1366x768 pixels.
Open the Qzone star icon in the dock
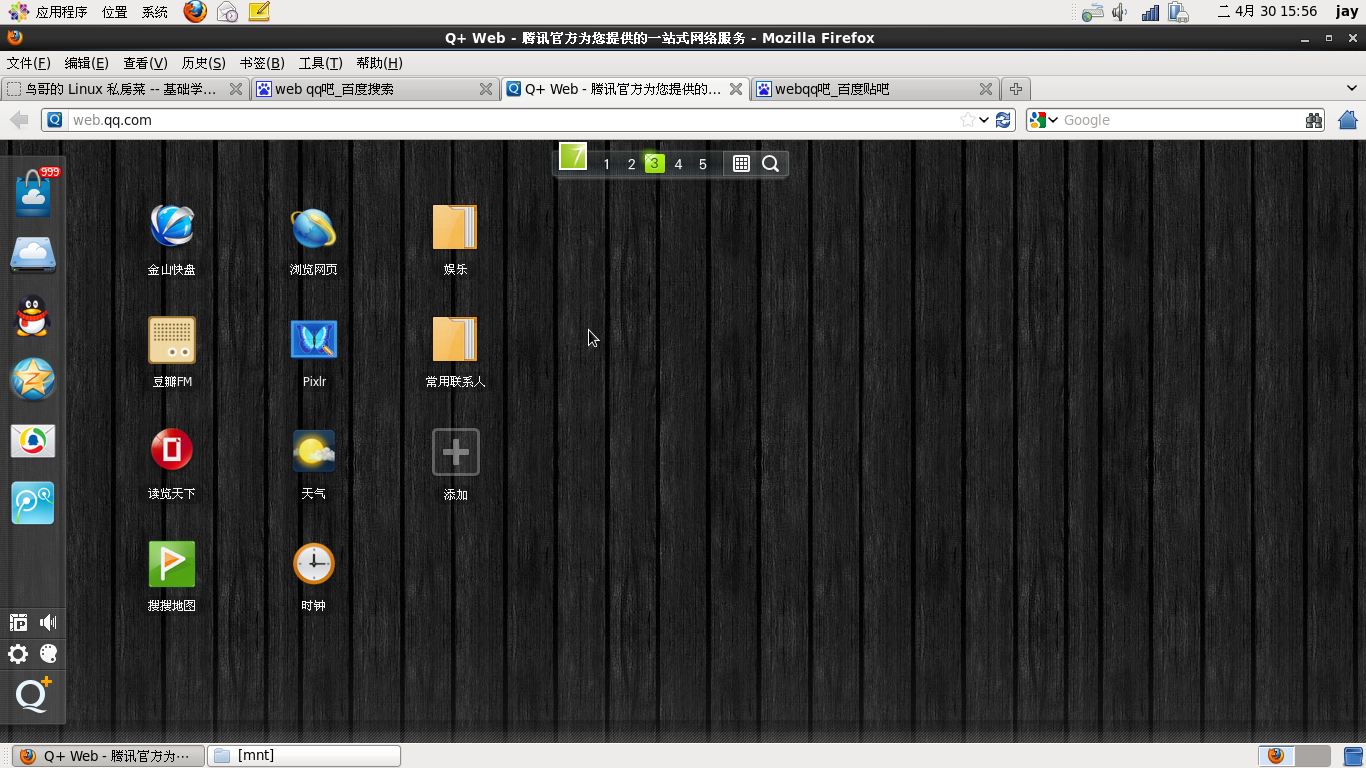pos(33,379)
